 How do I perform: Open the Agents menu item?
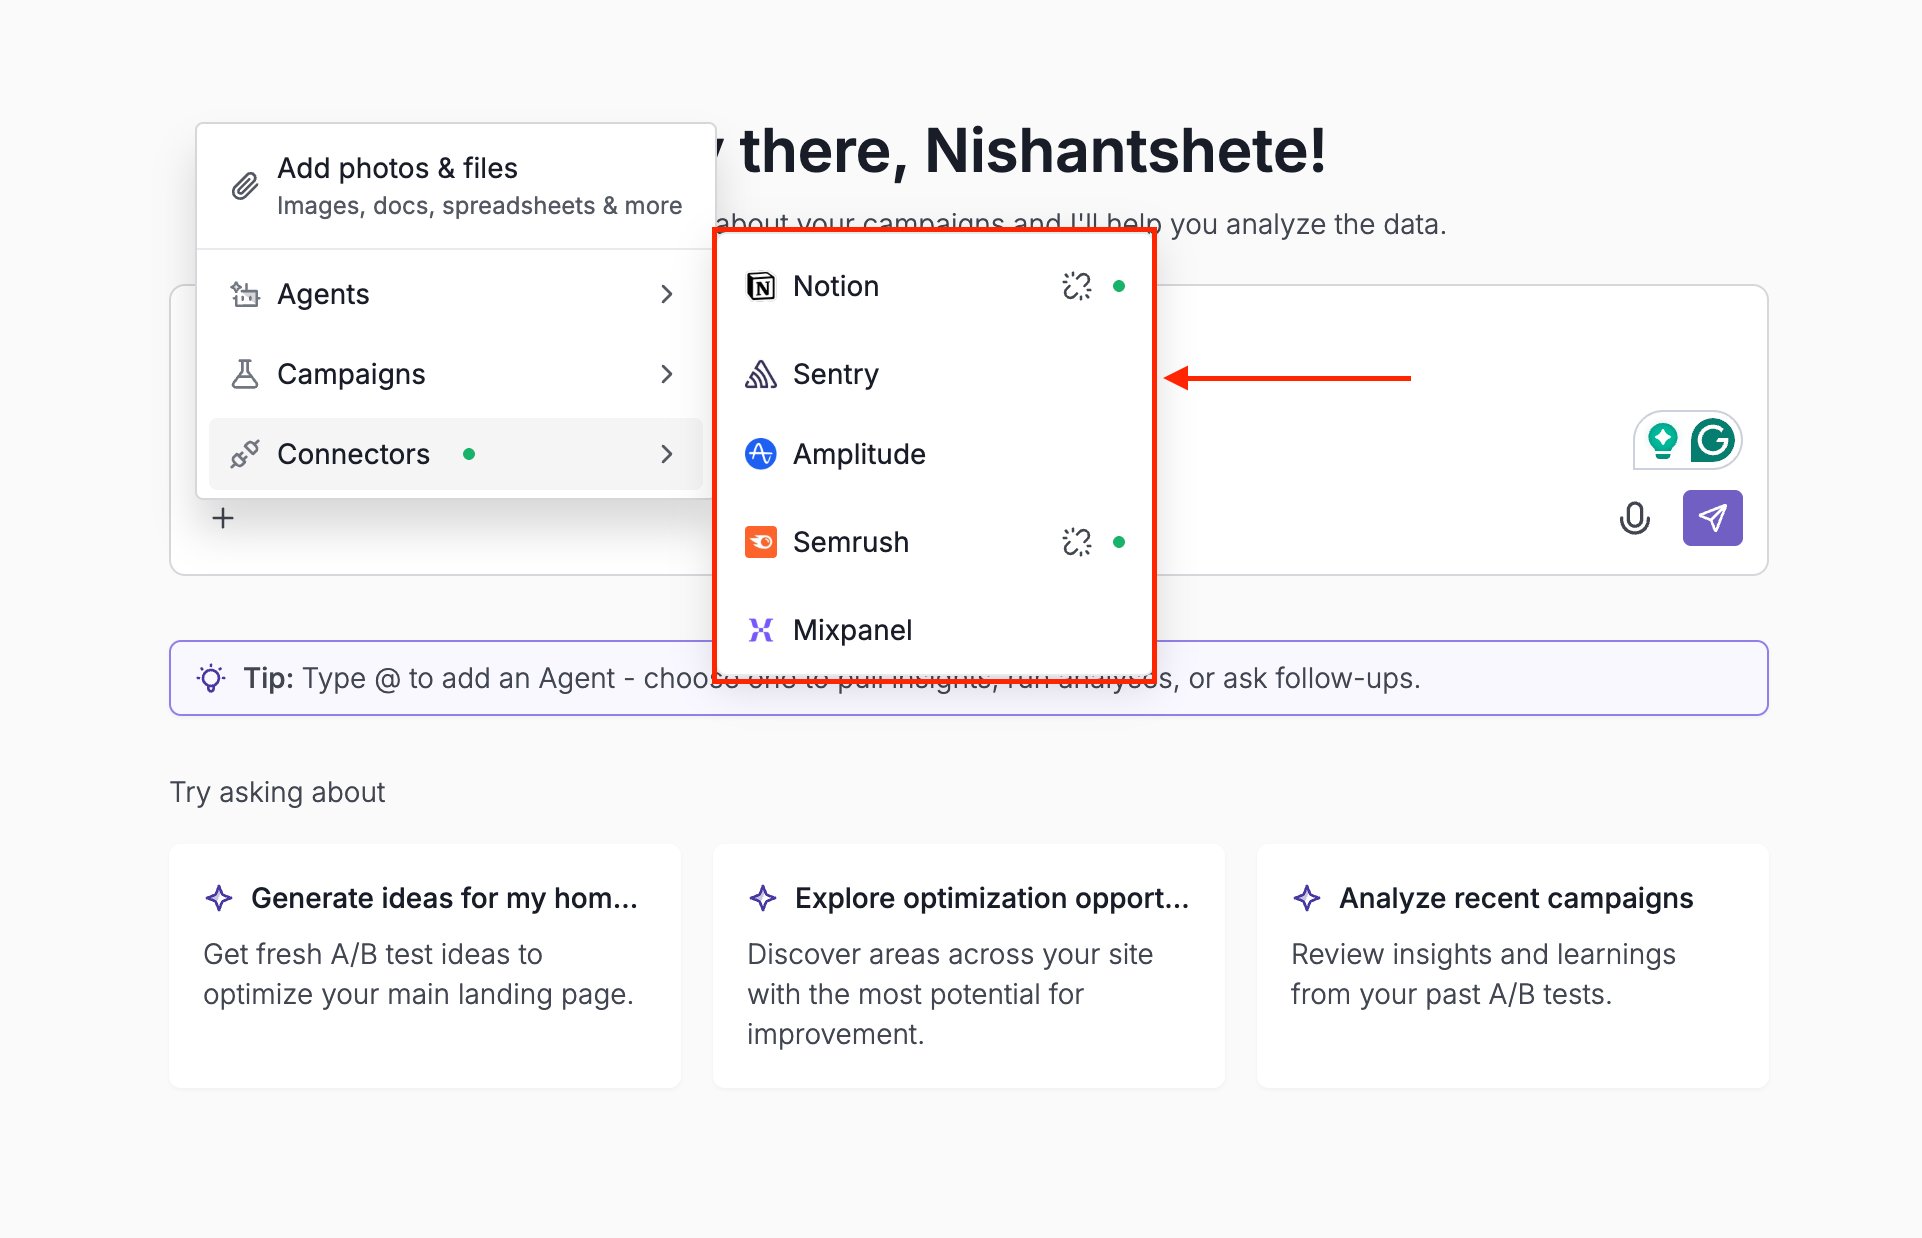point(456,294)
